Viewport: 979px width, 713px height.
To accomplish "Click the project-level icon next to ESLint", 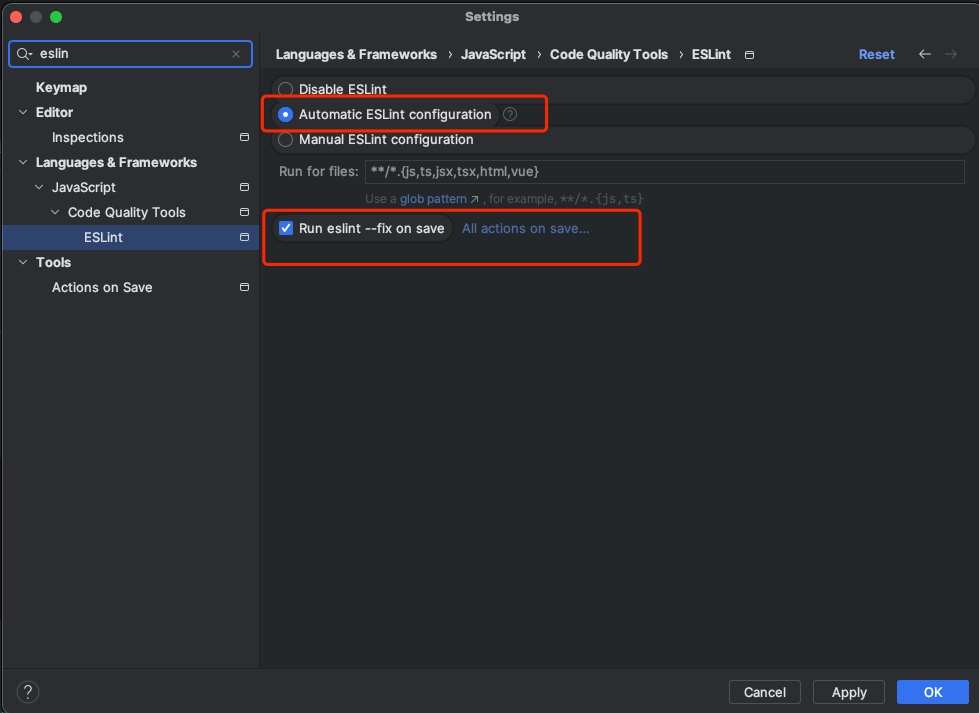I will click(x=243, y=237).
